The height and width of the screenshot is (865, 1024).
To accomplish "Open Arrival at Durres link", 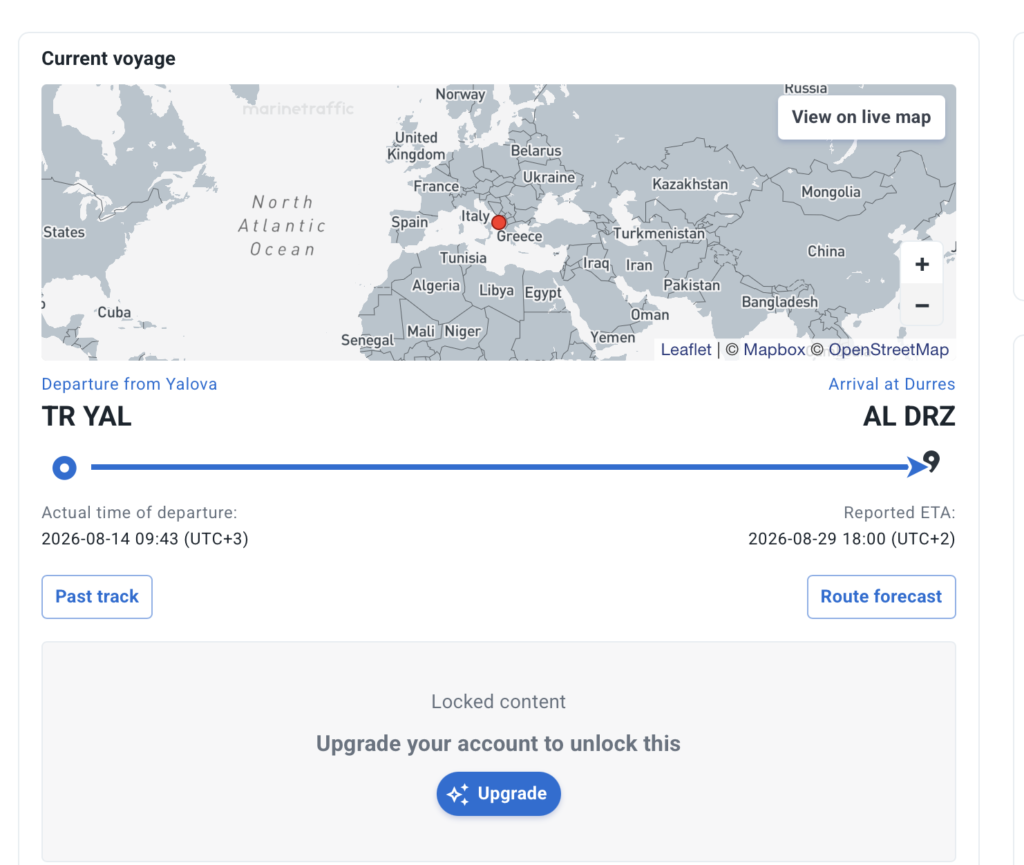I will [x=891, y=384].
